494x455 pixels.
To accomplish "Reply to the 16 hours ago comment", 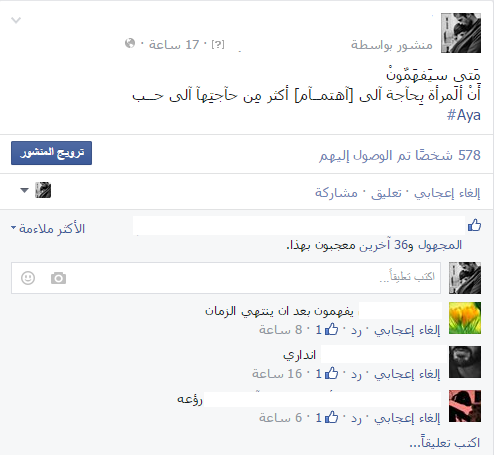I will (x=356, y=374).
